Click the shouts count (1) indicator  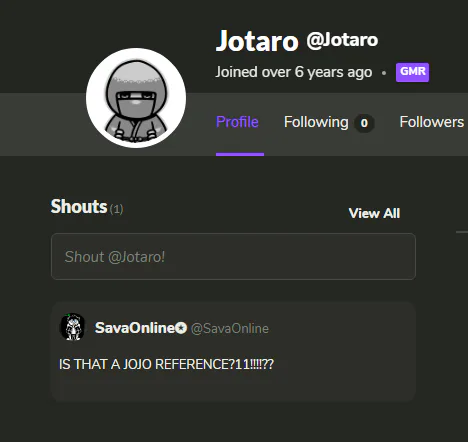pos(116,209)
